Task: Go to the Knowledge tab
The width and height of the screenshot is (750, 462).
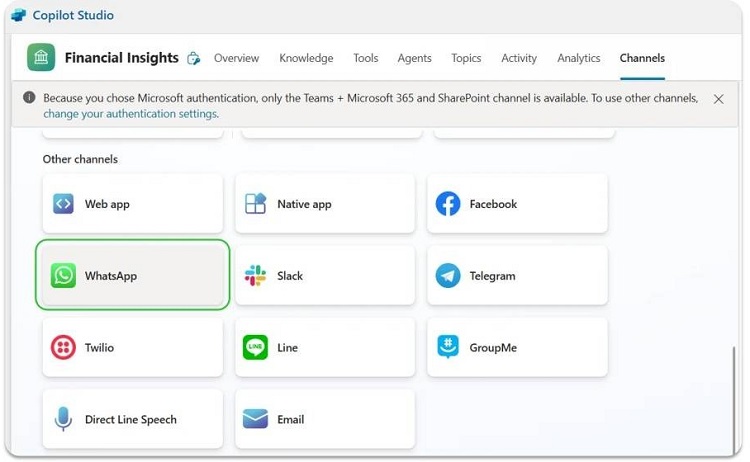Action: [x=306, y=58]
